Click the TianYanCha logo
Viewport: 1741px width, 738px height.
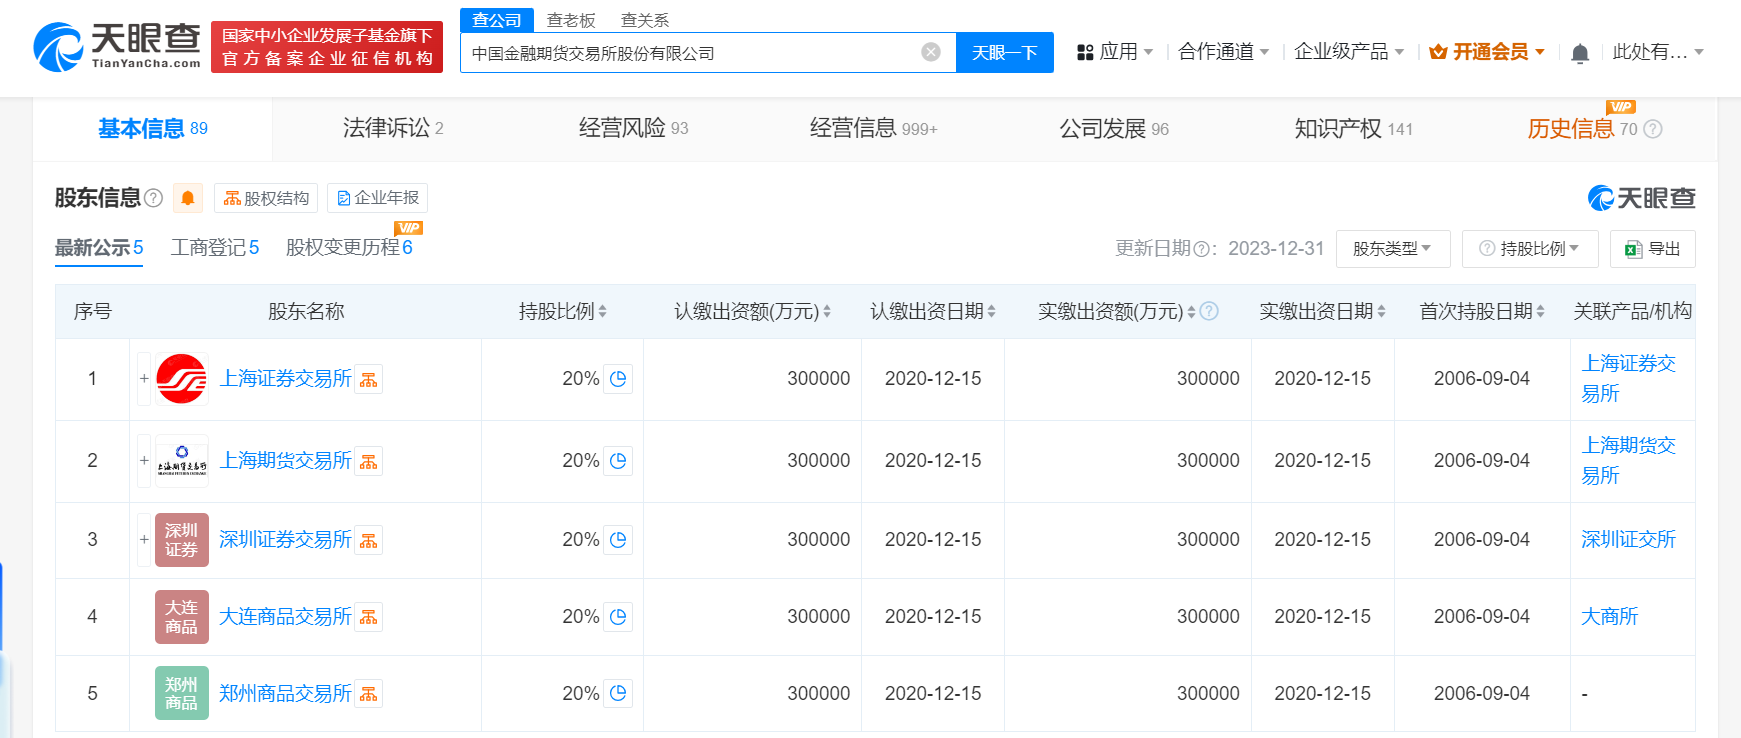coord(117,46)
